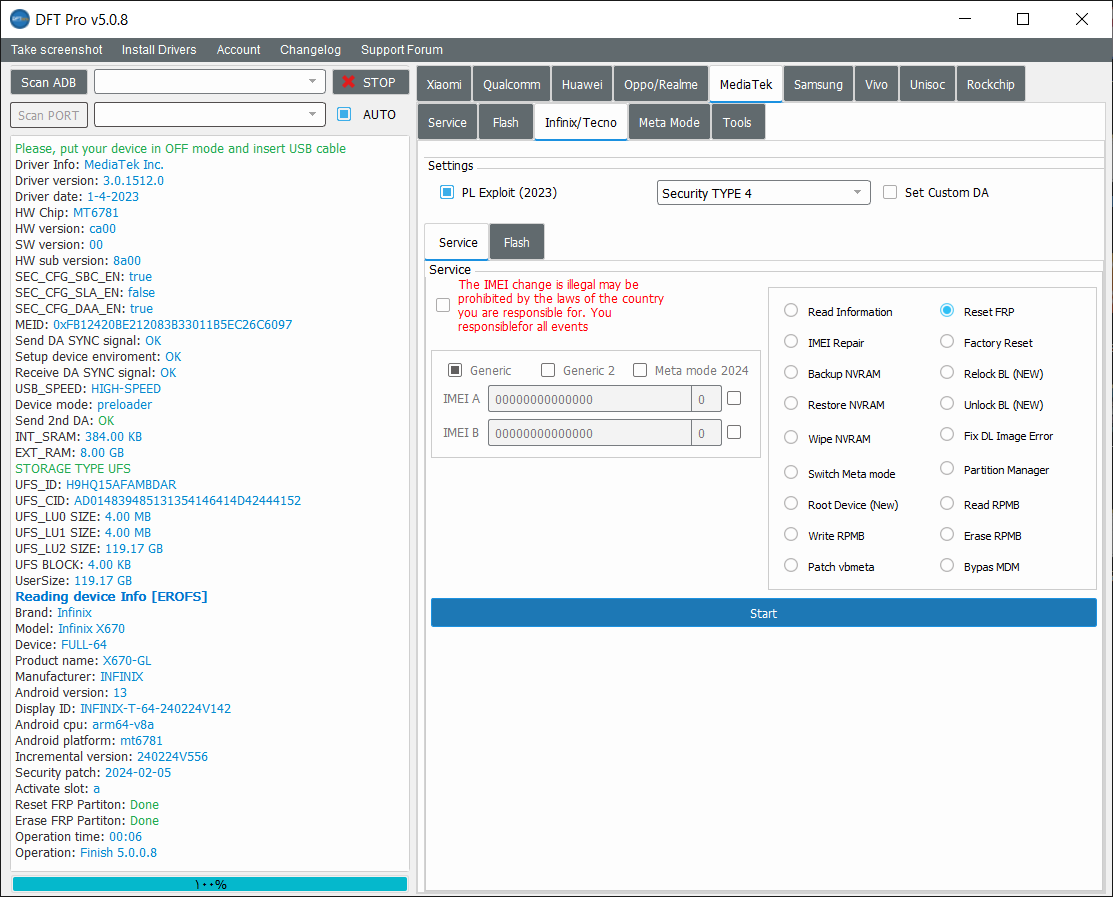Open Install Drivers menu
The width and height of the screenshot is (1113, 897).
(x=159, y=50)
